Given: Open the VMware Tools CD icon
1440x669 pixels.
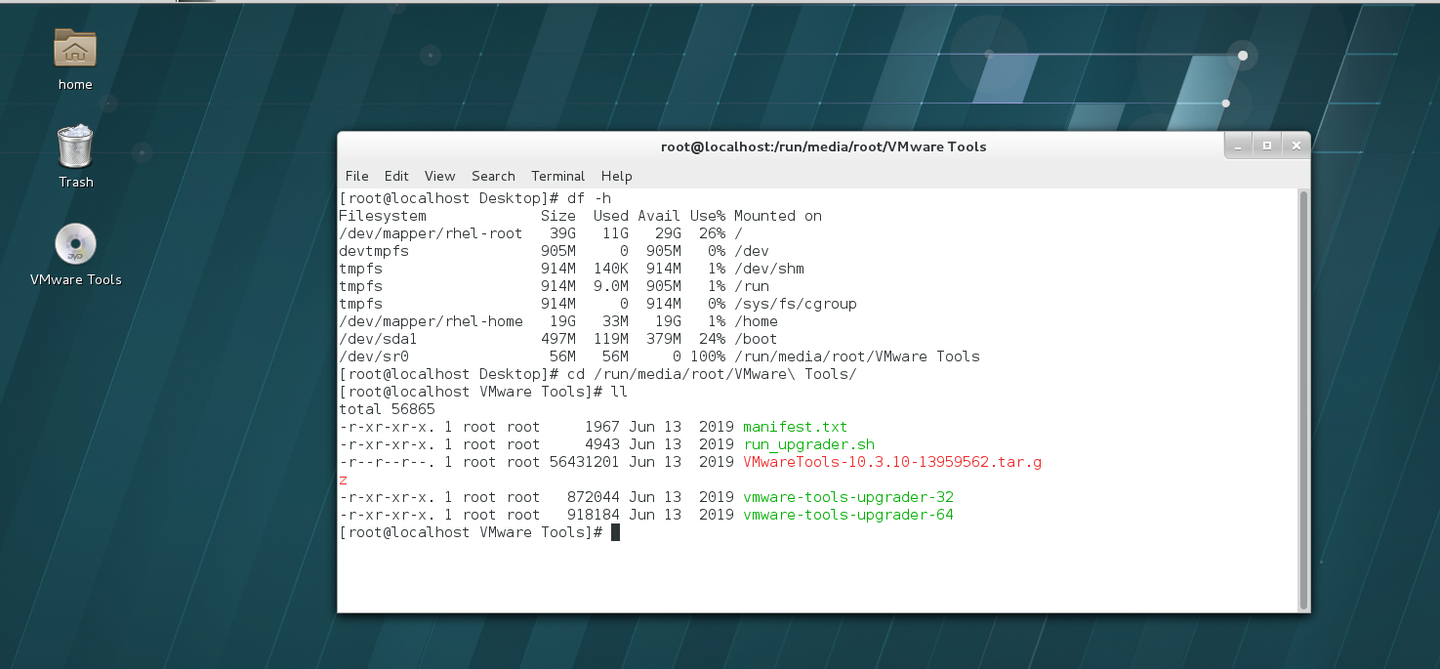Looking at the screenshot, I should click(x=74, y=243).
